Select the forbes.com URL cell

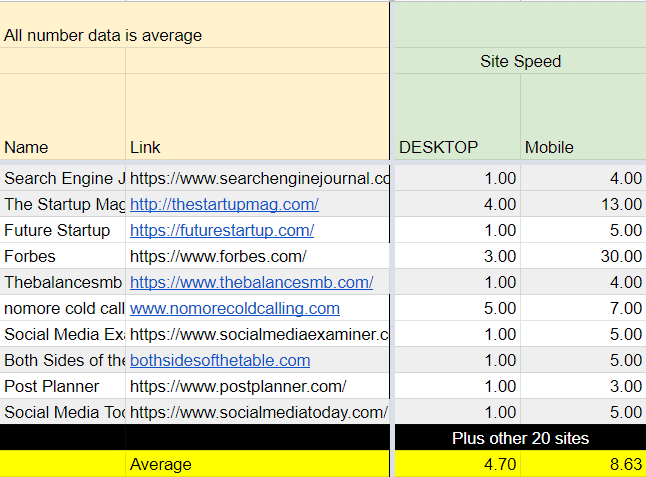coord(257,256)
